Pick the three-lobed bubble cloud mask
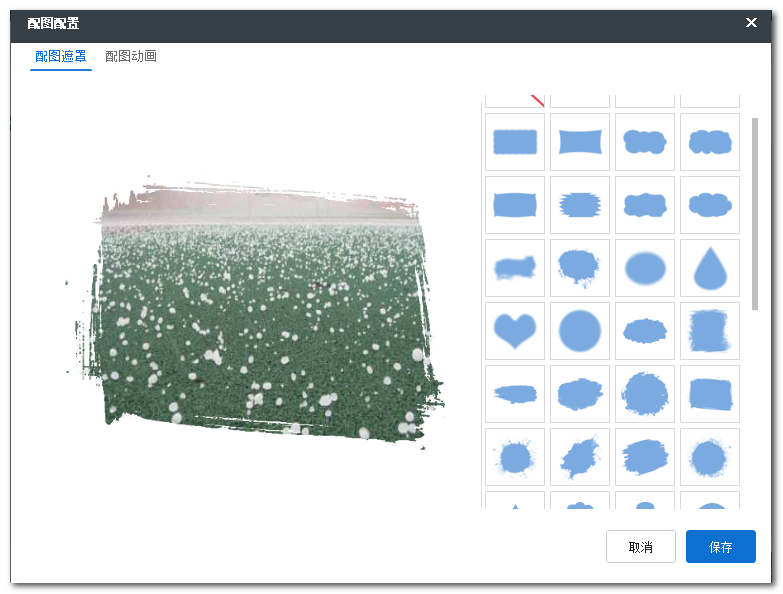Viewport: 783px width, 594px height. [645, 142]
